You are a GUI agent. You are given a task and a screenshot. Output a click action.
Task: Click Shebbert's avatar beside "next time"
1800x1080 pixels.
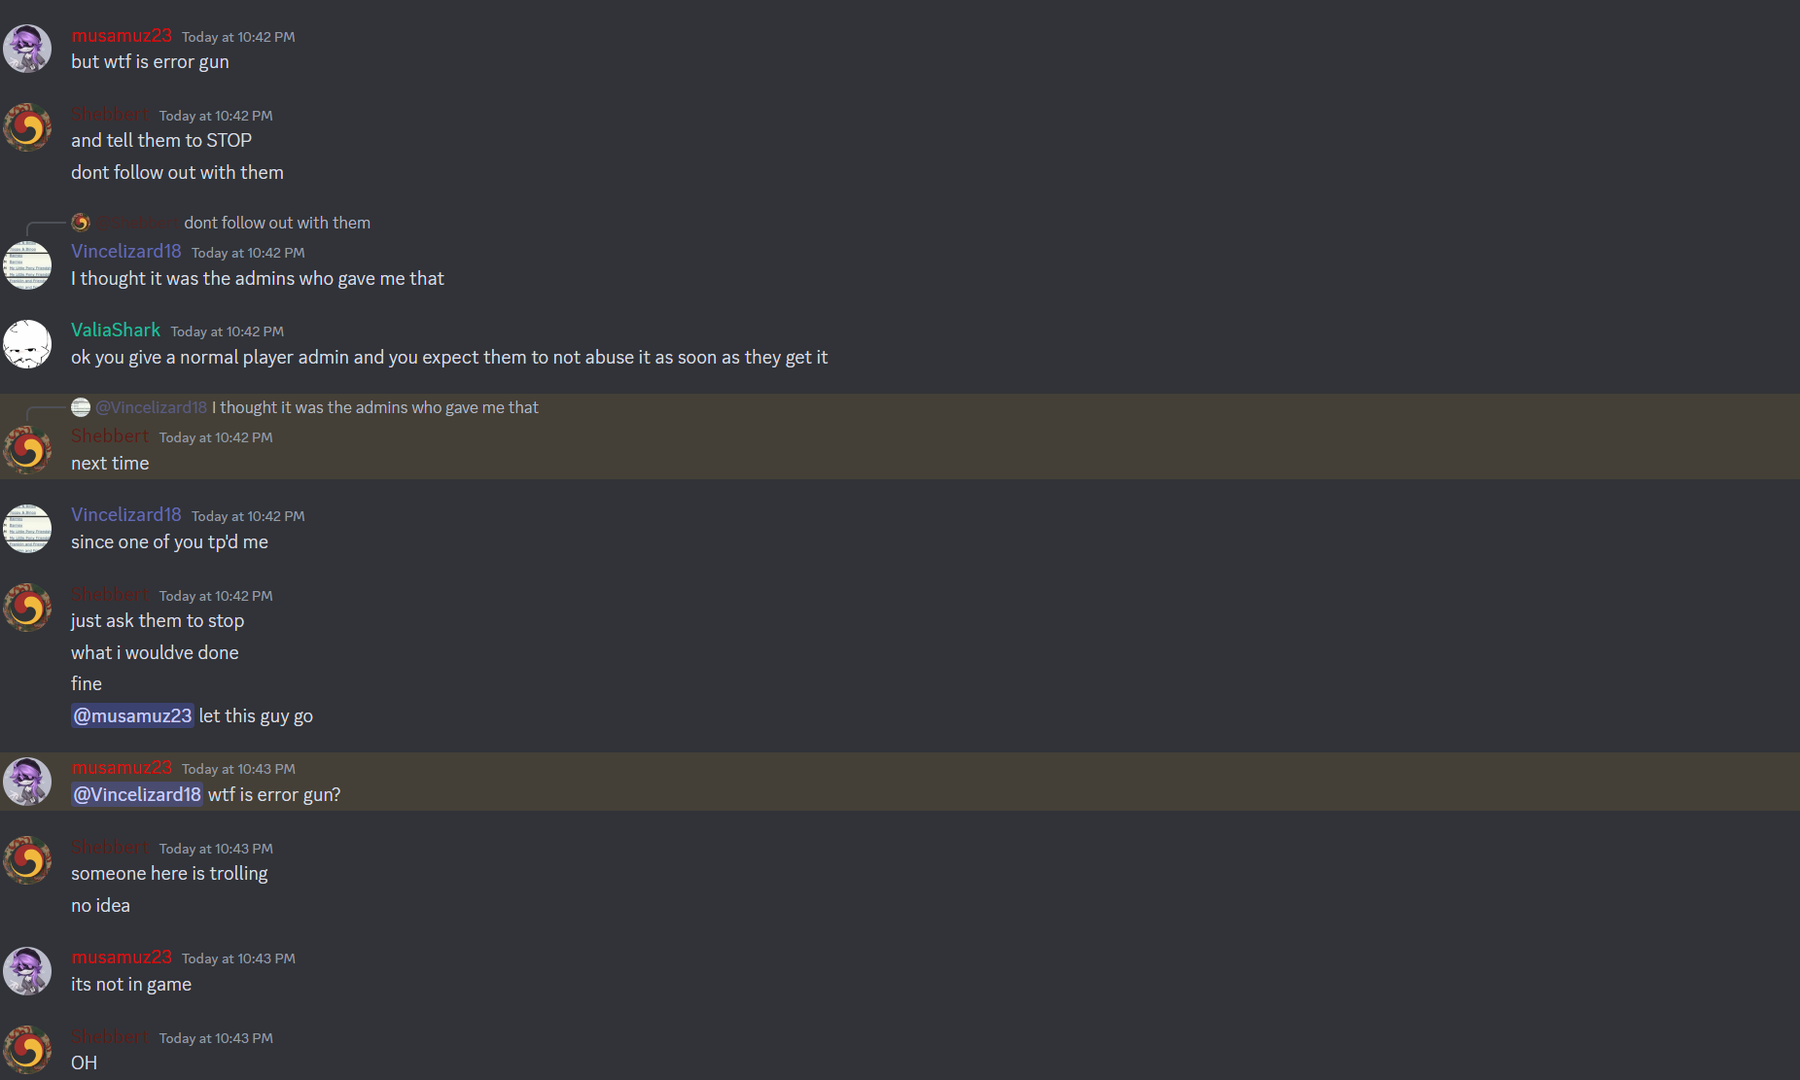pos(27,450)
